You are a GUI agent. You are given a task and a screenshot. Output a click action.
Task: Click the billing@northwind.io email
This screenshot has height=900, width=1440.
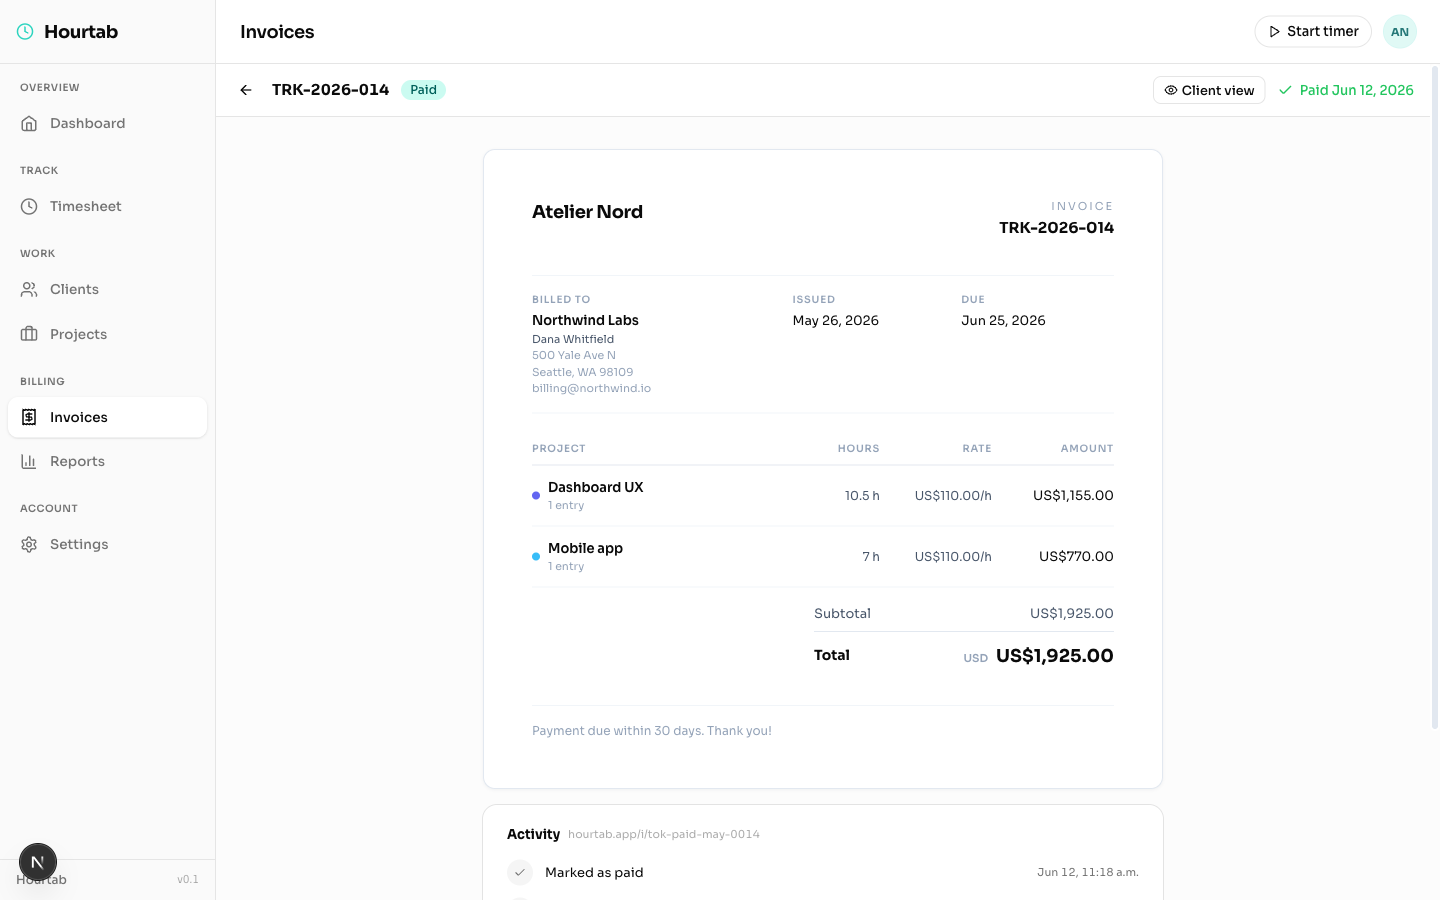591,388
